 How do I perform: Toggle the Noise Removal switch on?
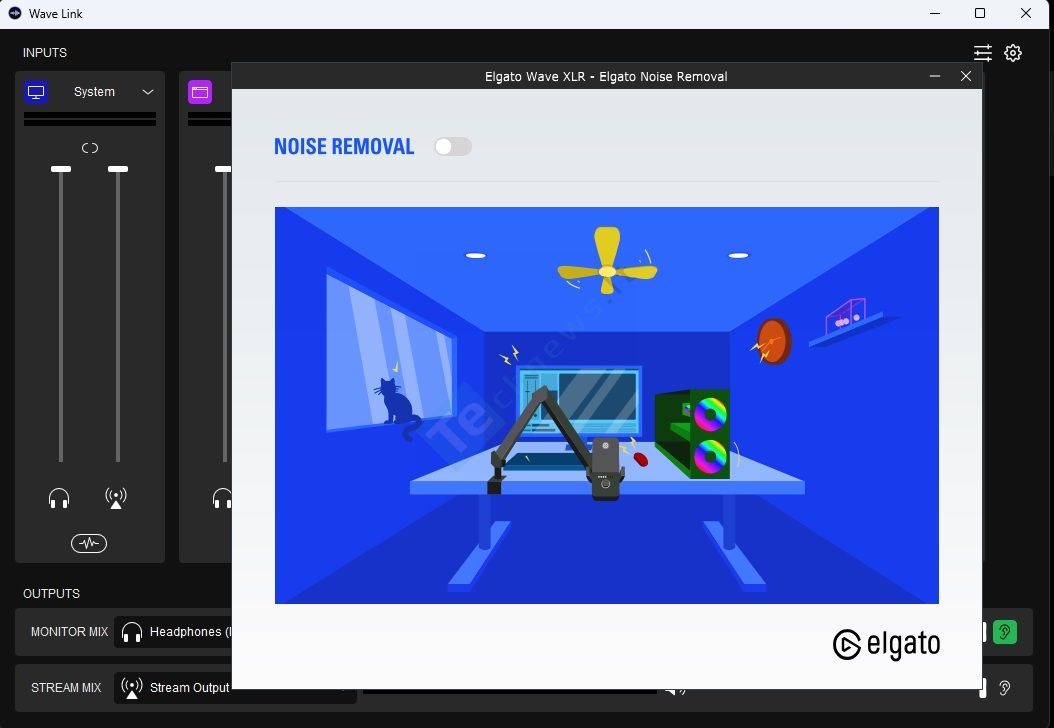[452, 147]
